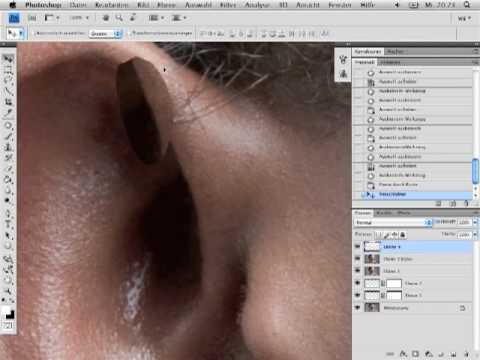The width and height of the screenshot is (480, 360).
Task: Open lower collapsed dock panel icon
Action: pyautogui.click(x=343, y=74)
